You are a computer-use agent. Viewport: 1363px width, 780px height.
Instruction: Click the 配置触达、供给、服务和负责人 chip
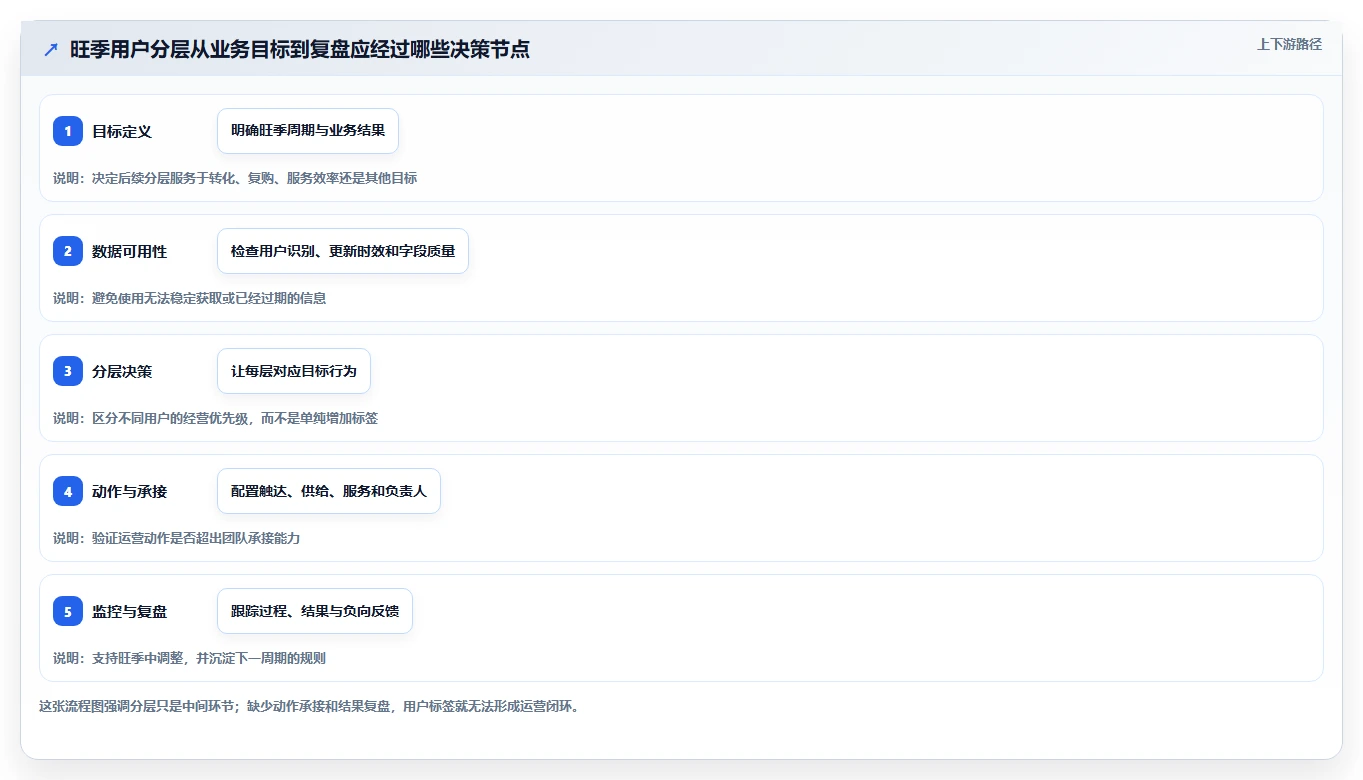pos(329,491)
